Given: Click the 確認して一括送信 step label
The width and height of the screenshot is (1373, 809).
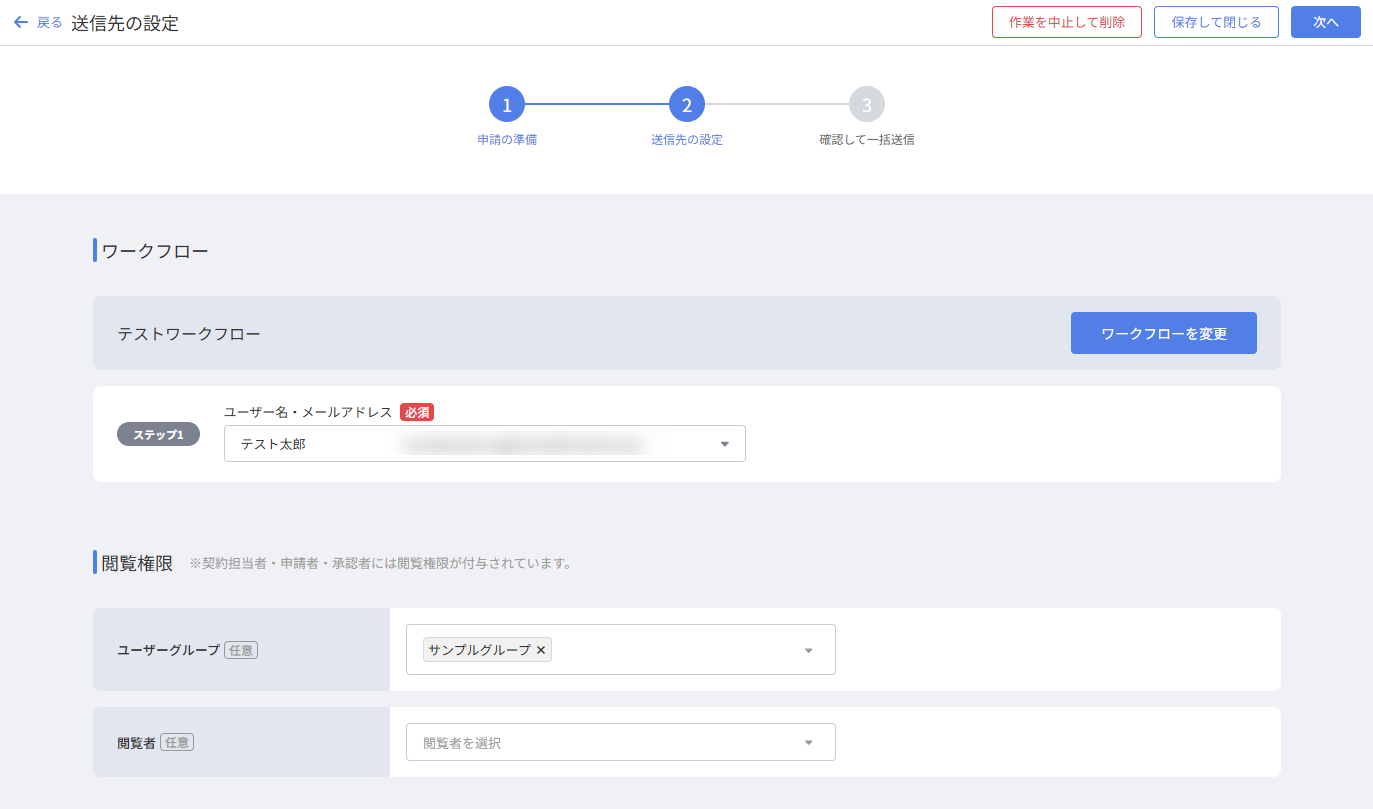Looking at the screenshot, I should pos(867,140).
